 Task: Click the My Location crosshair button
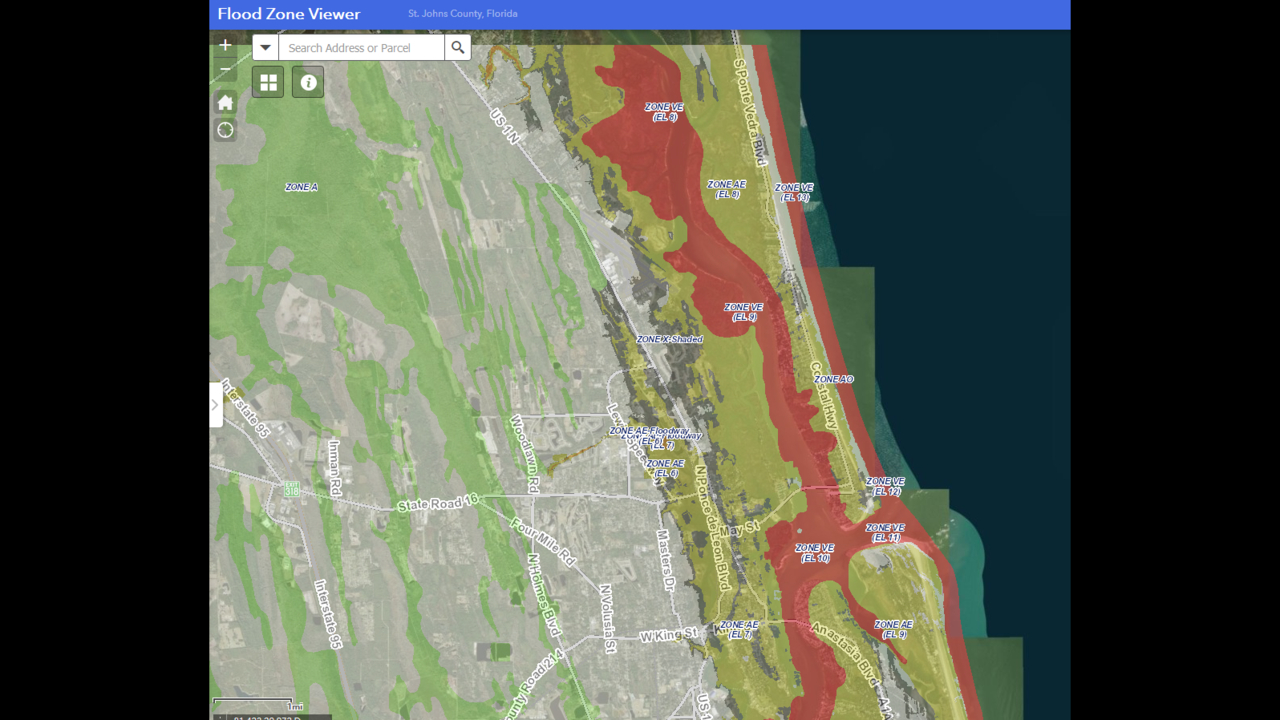click(225, 130)
